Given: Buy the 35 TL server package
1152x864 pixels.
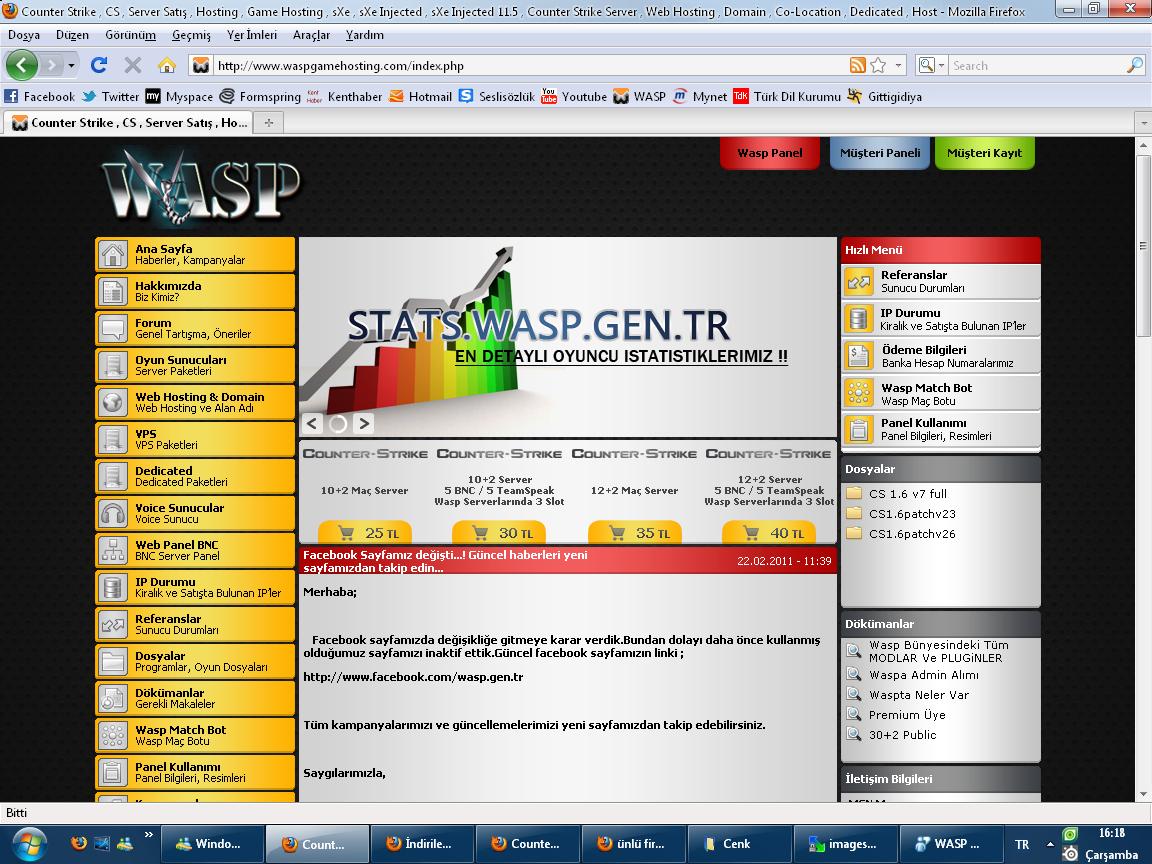Looking at the screenshot, I should point(635,533).
